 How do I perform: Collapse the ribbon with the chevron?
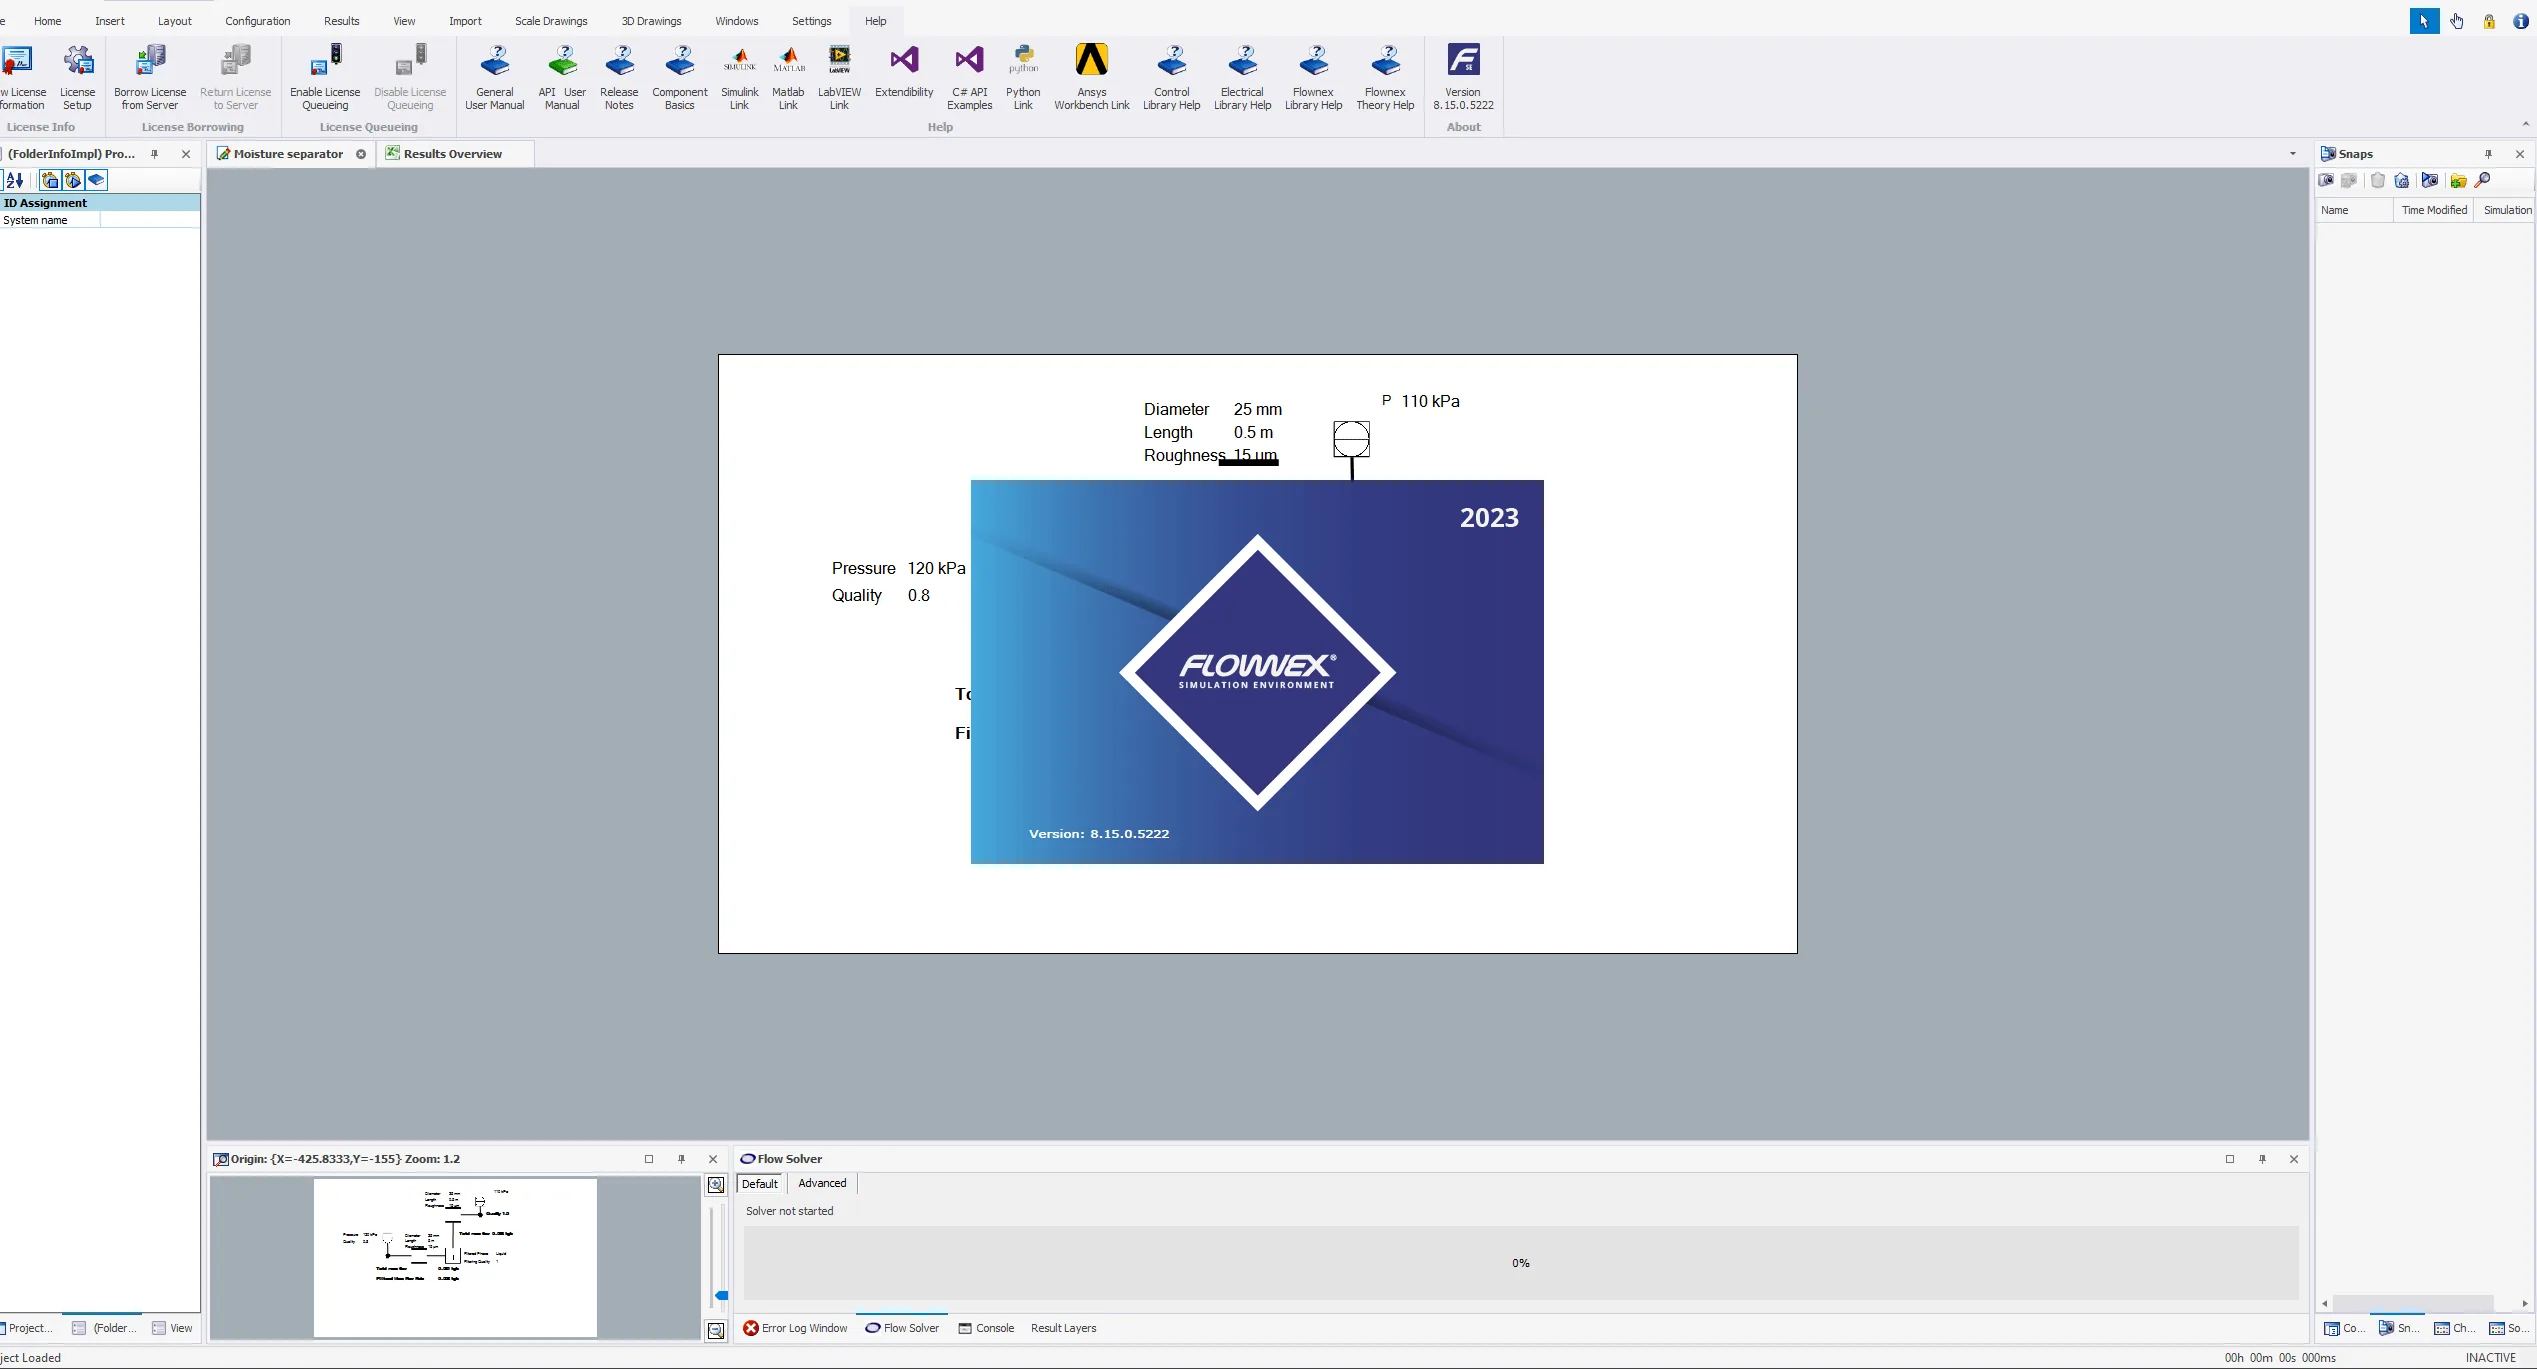coord(2526,125)
